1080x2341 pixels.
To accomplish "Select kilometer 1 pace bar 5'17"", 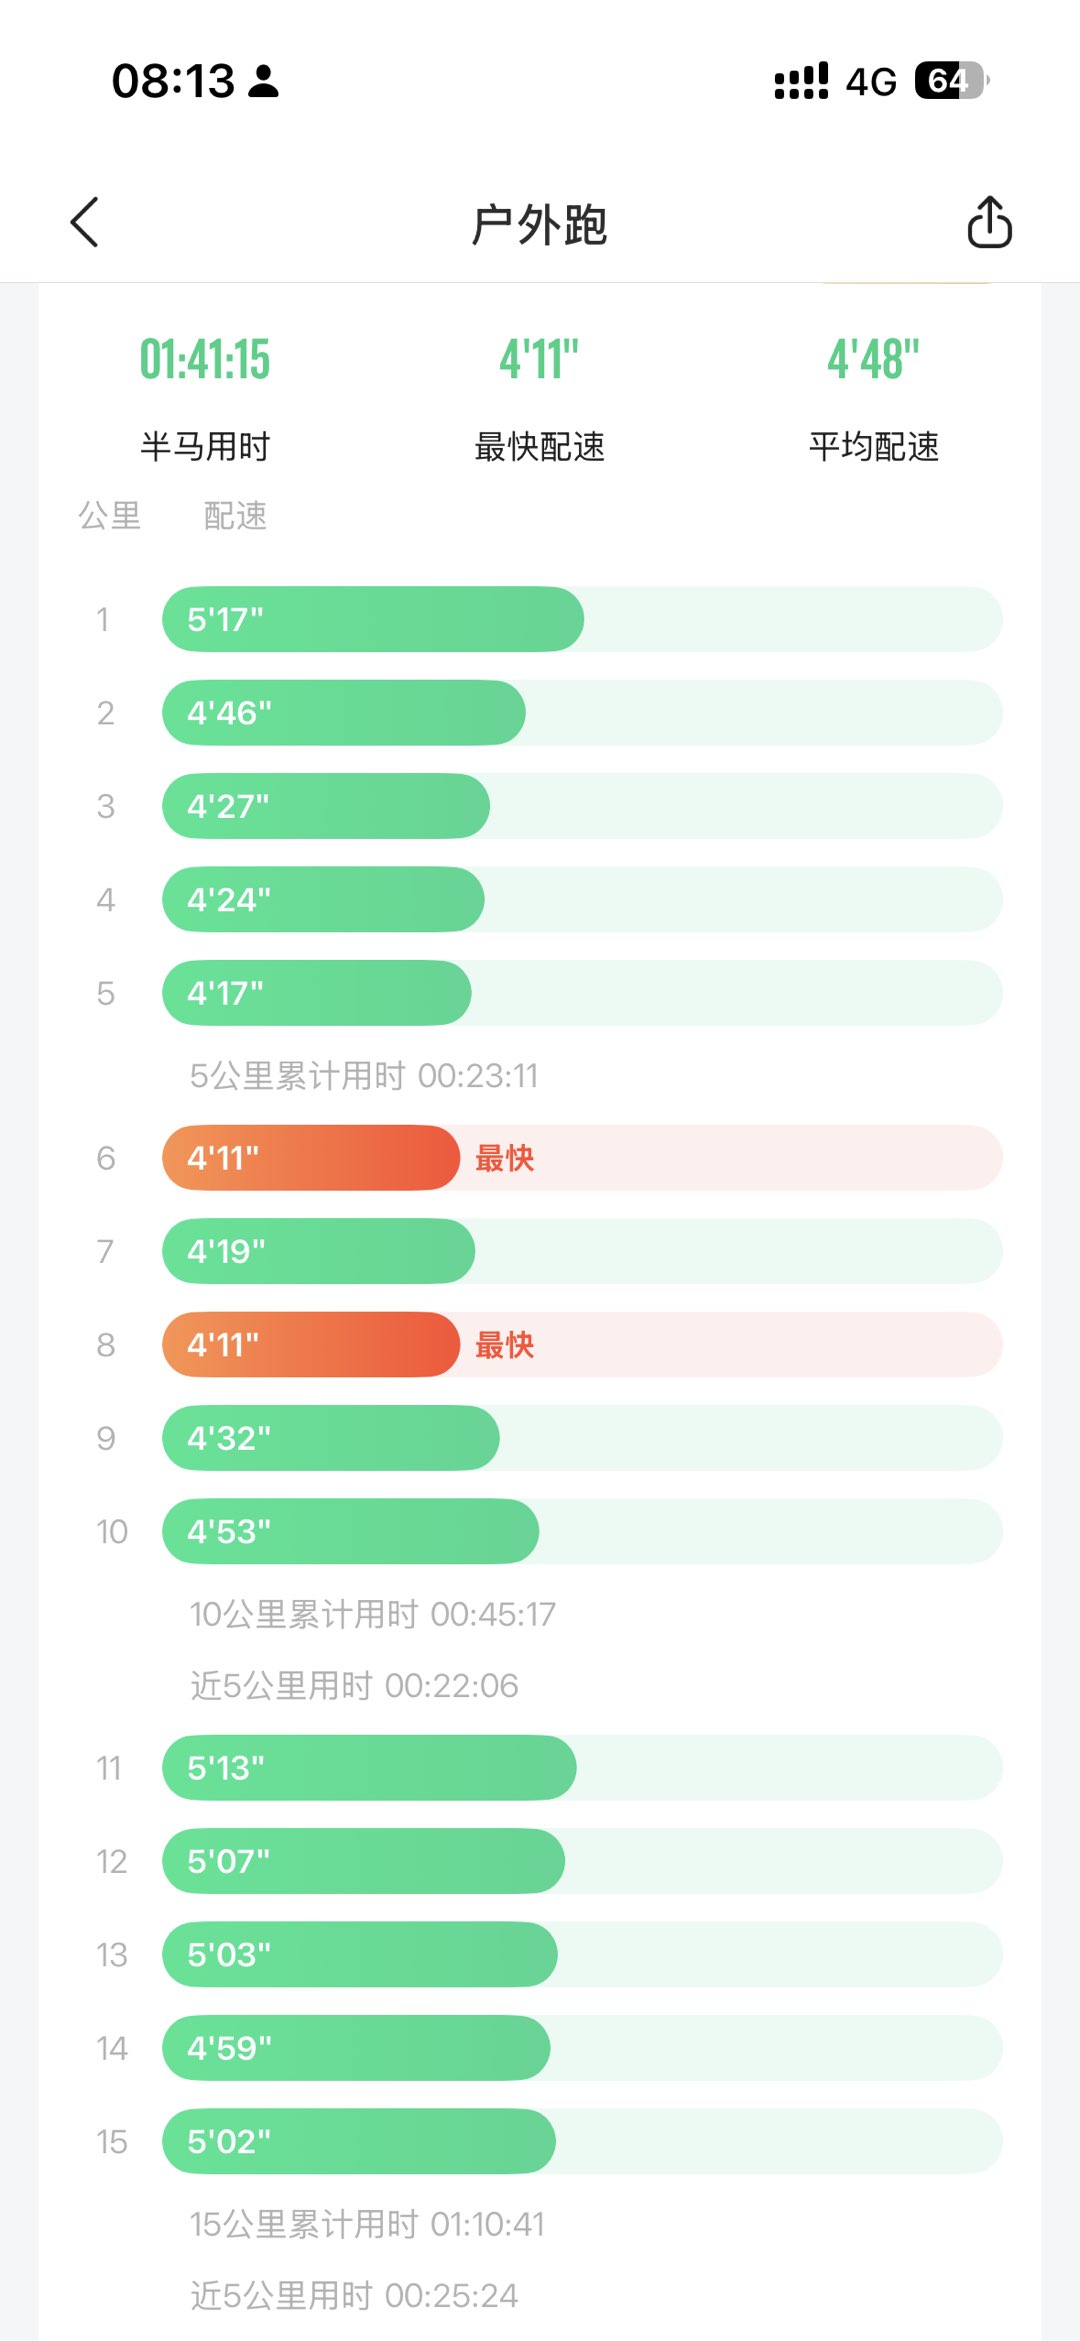I will [x=373, y=619].
